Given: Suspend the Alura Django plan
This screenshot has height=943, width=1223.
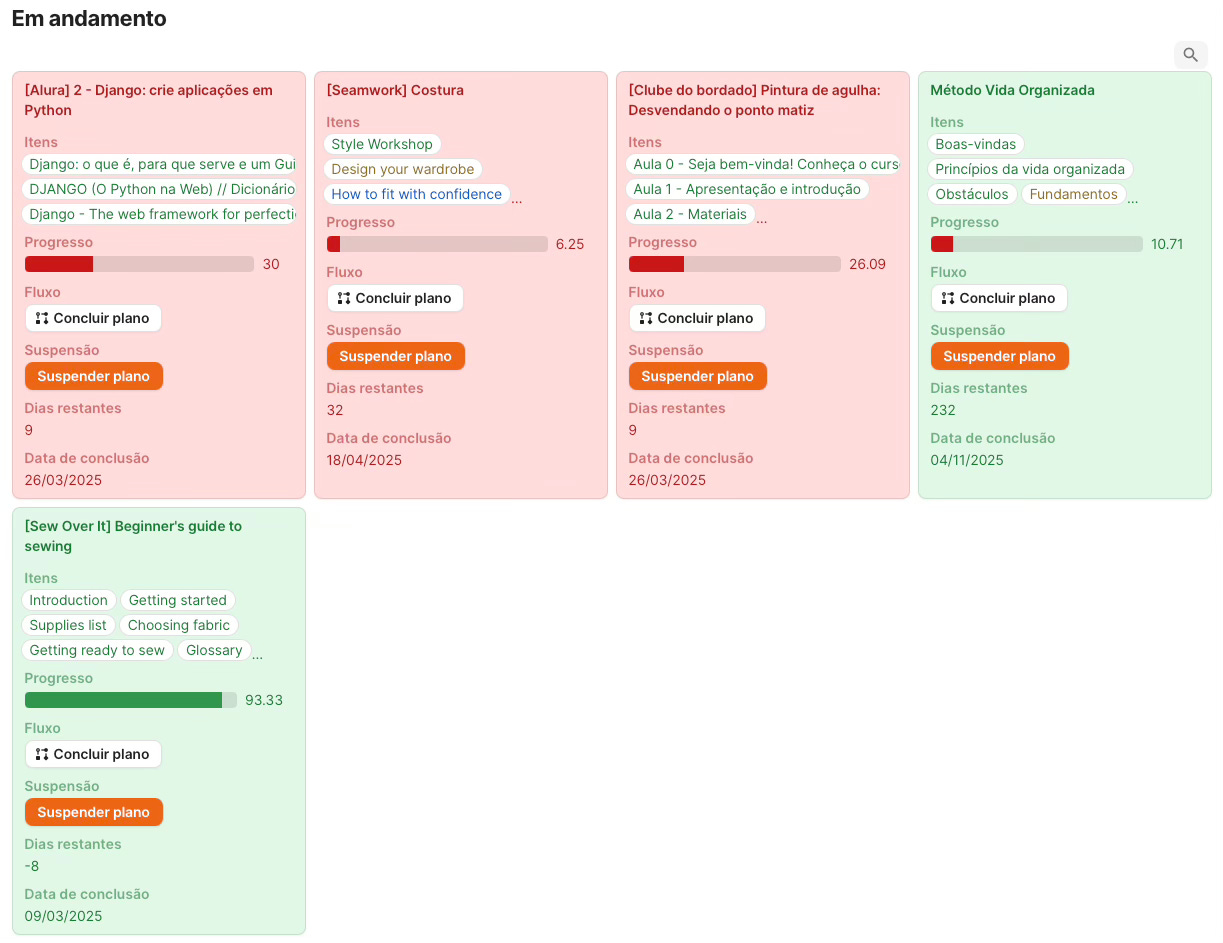Looking at the screenshot, I should pos(94,376).
